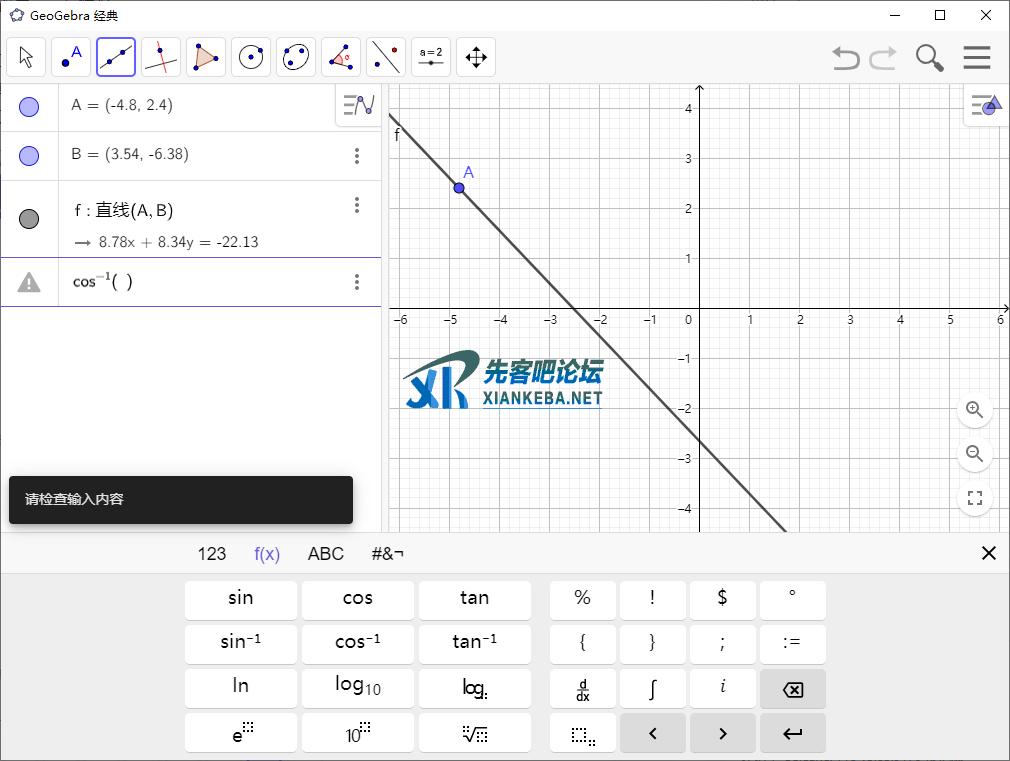Screen dimensions: 1010x761
Task: Click the cos⁻¹ input field
Action: [x=200, y=282]
